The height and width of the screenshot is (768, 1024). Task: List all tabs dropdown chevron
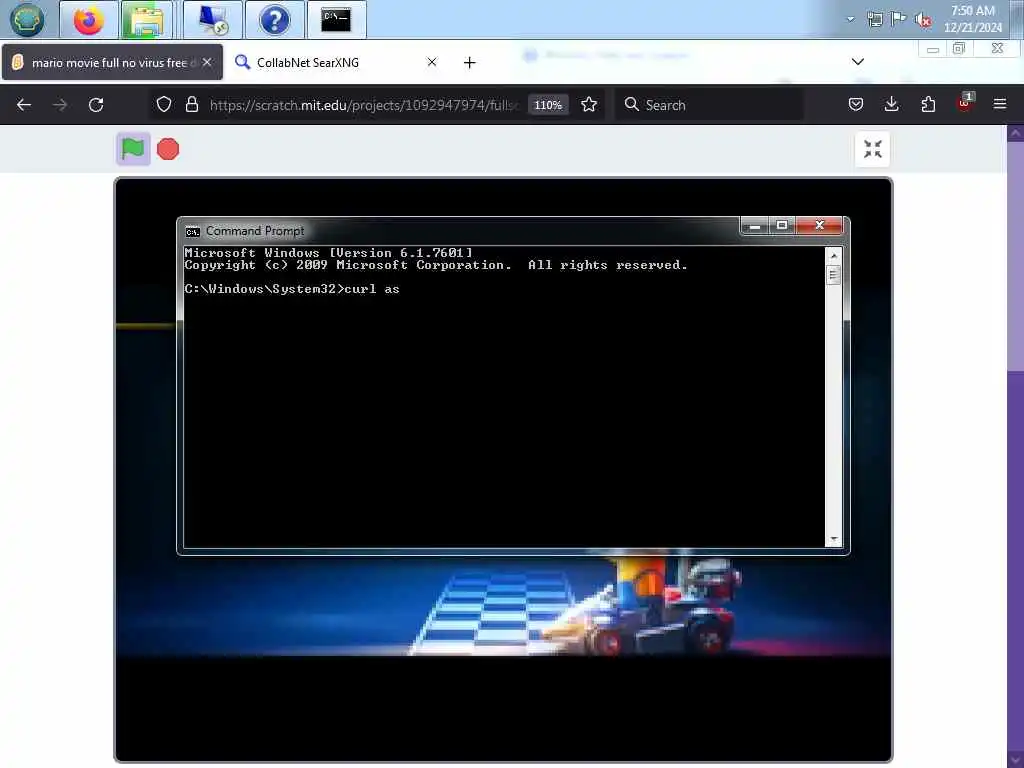click(x=858, y=61)
